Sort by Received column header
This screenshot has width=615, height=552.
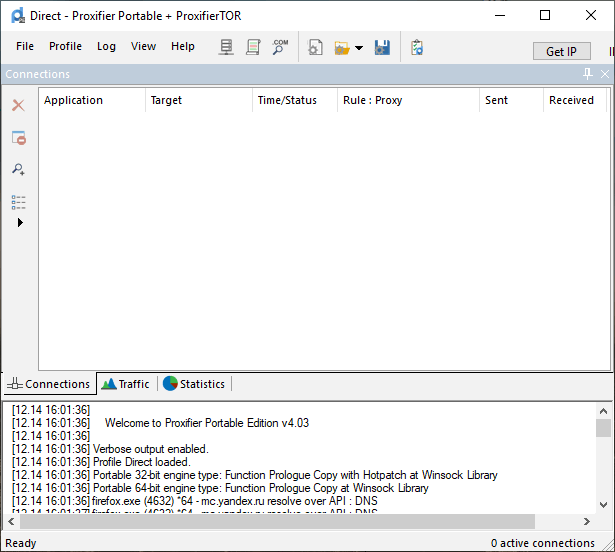tap(575, 100)
